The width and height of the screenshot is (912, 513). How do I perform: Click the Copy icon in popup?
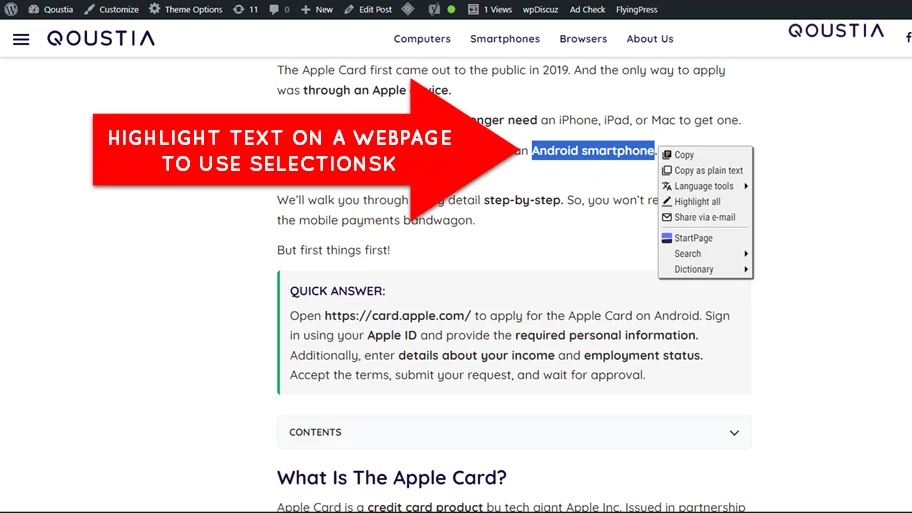click(x=667, y=155)
